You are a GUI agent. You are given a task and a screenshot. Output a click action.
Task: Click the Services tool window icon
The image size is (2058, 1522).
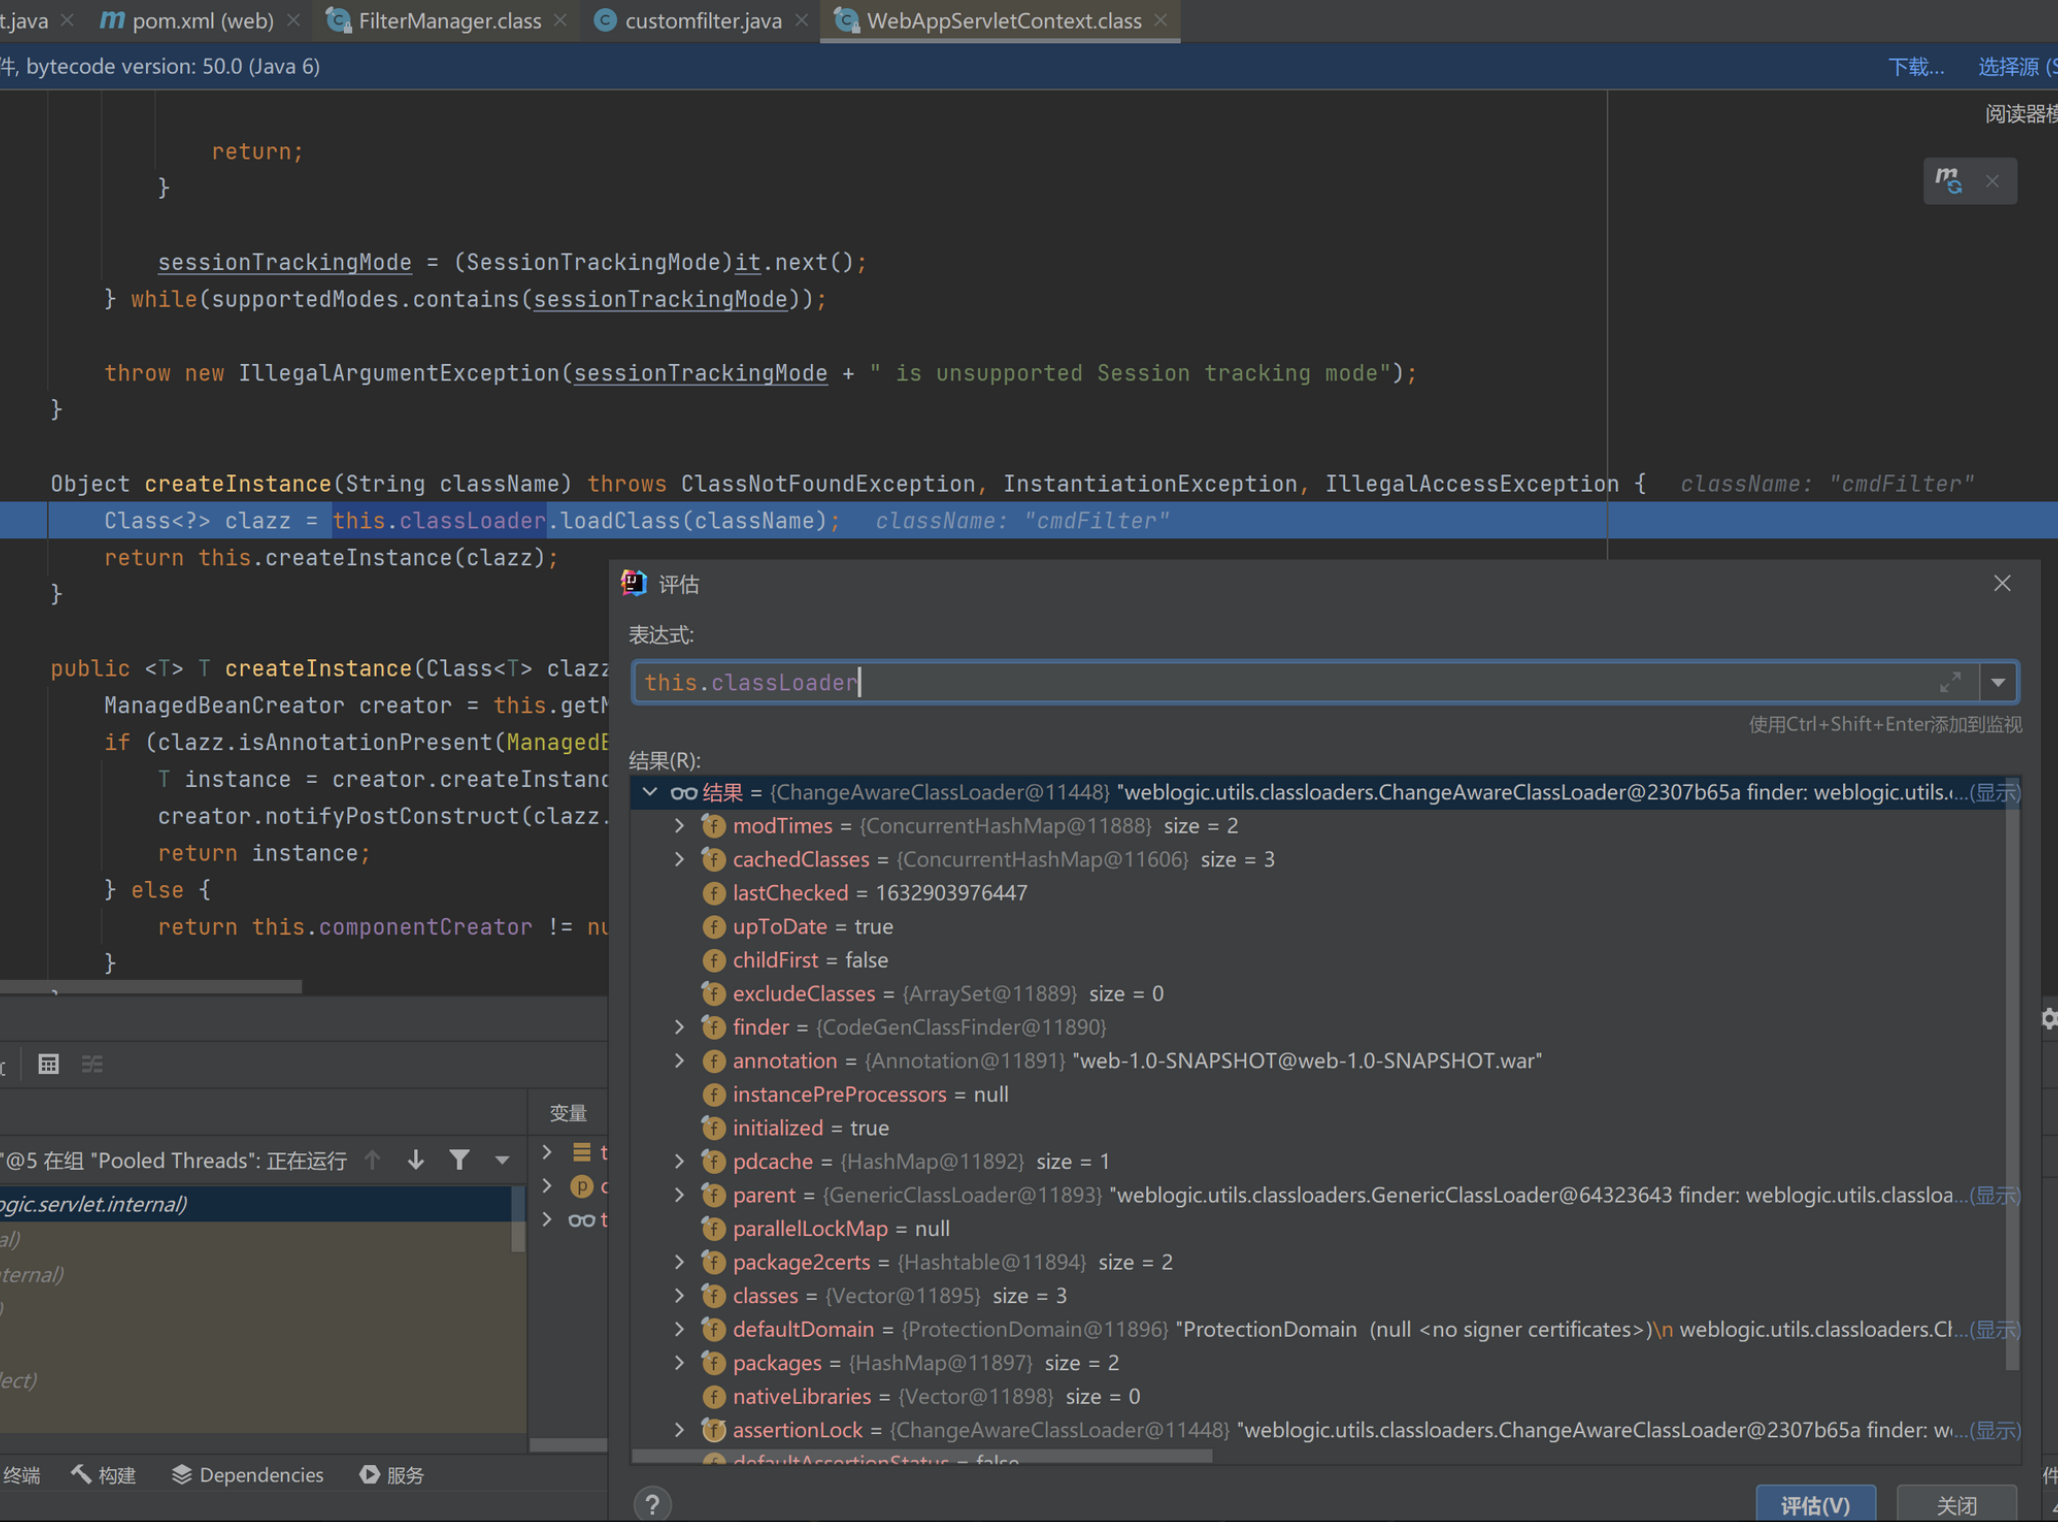(x=370, y=1475)
